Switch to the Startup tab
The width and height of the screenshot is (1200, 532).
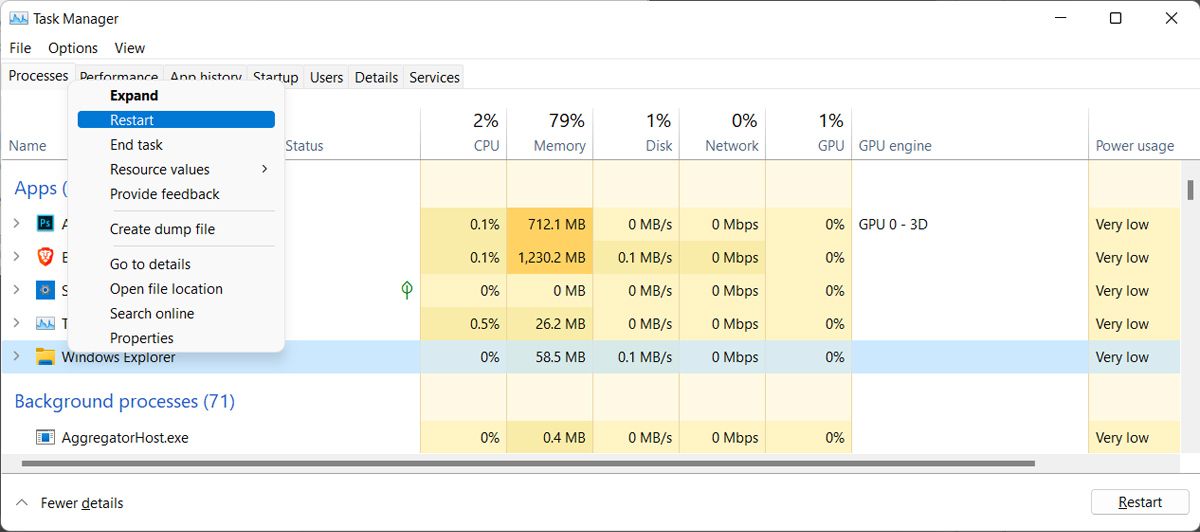[275, 77]
